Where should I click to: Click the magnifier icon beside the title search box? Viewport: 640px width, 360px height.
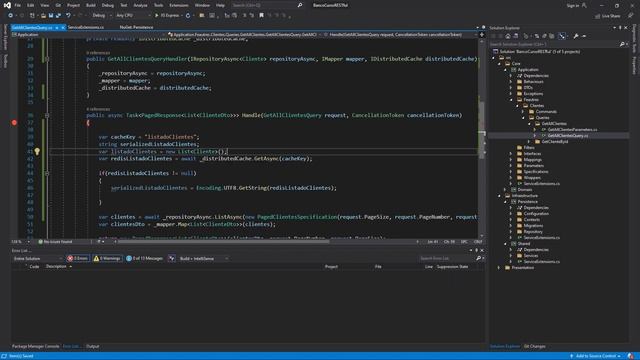(x=300, y=5)
